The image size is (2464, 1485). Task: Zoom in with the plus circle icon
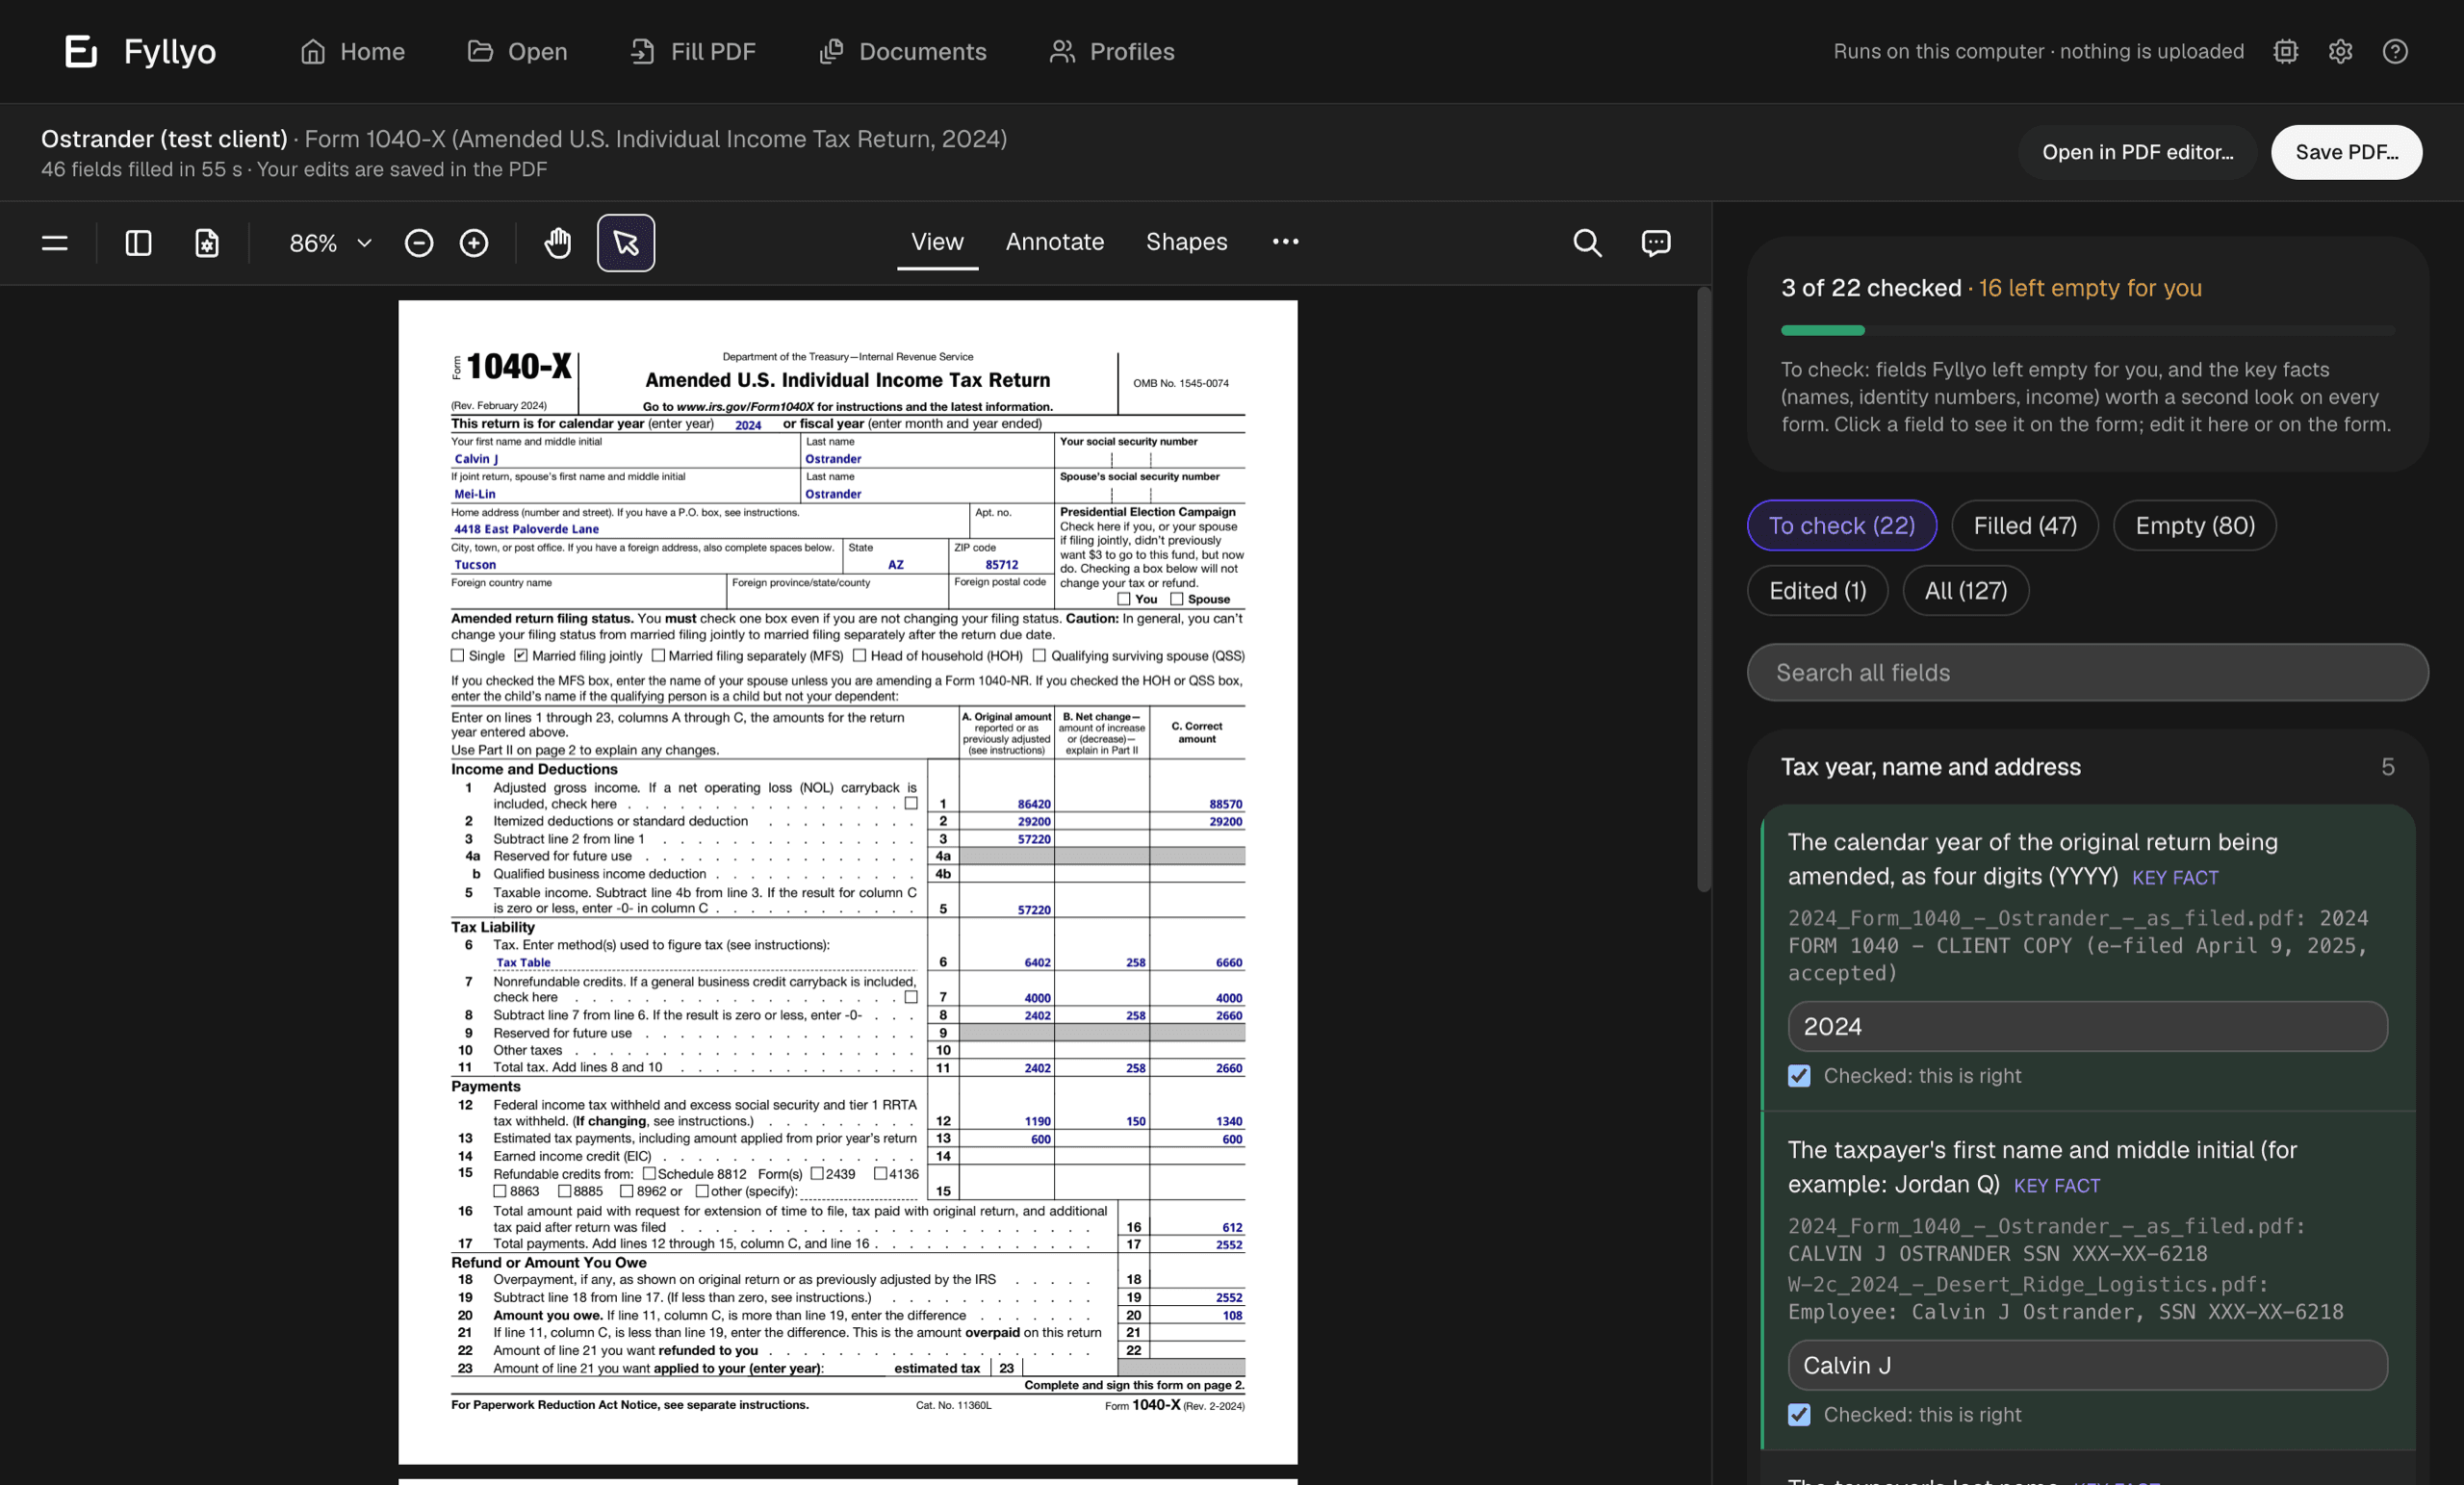(474, 243)
